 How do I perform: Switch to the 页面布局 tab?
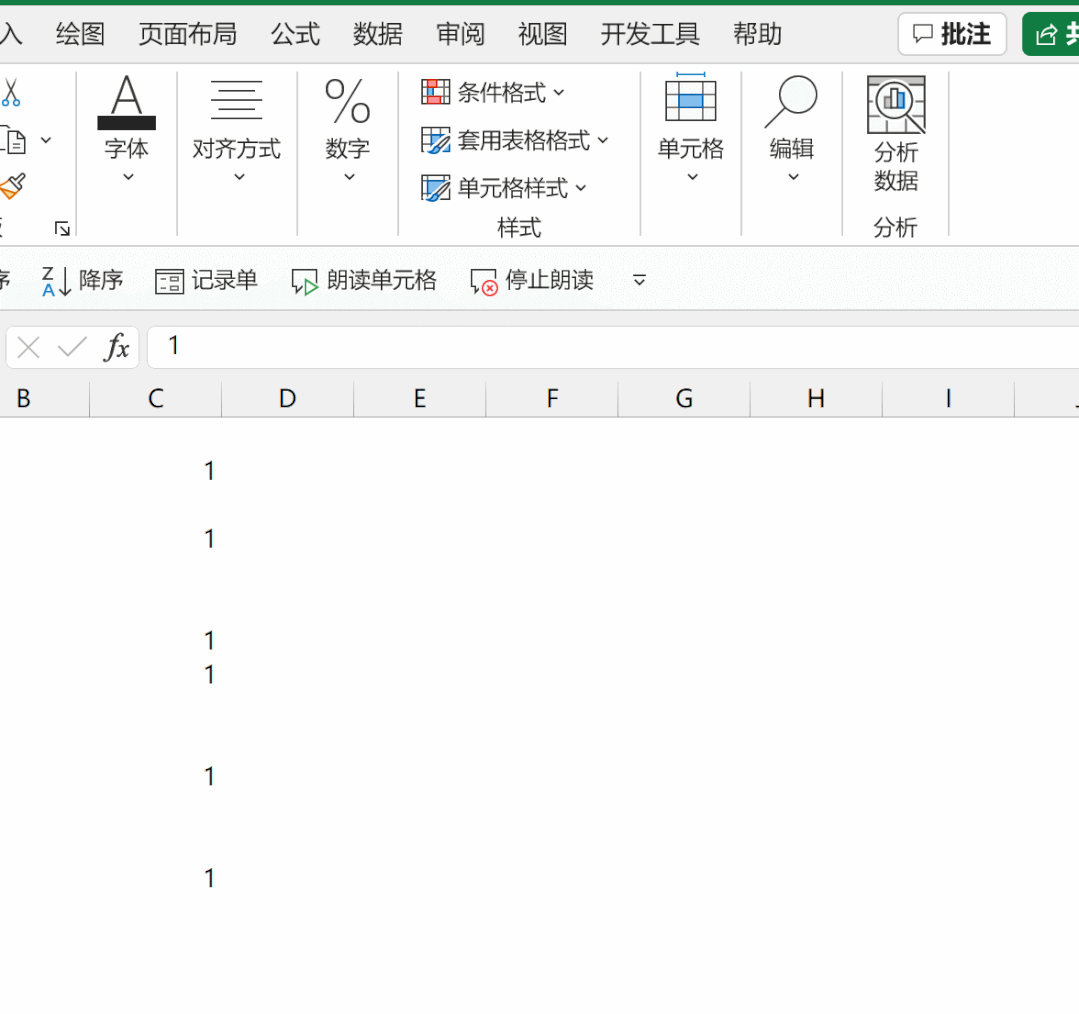[188, 34]
